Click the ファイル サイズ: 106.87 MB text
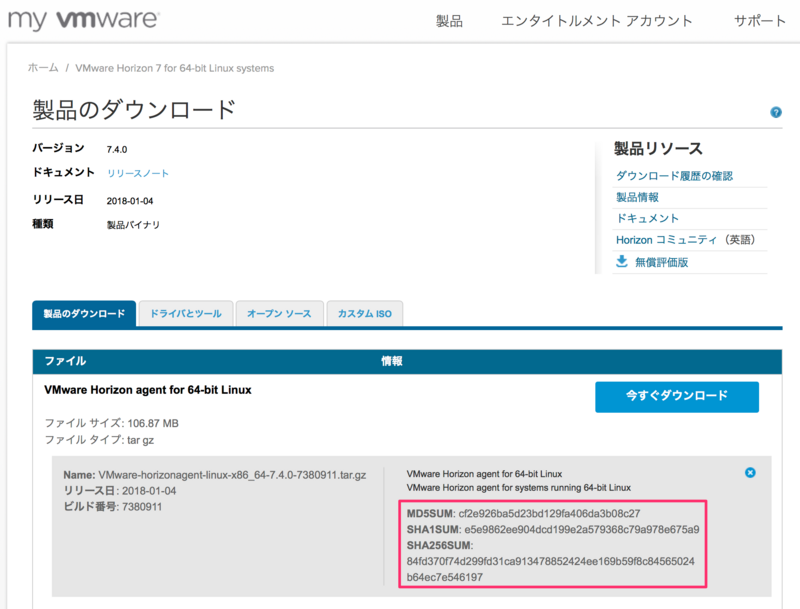The width and height of the screenshot is (800, 609). [x=112, y=423]
